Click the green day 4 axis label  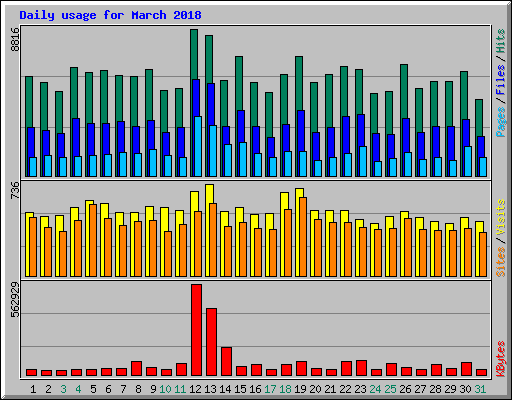click(x=78, y=389)
